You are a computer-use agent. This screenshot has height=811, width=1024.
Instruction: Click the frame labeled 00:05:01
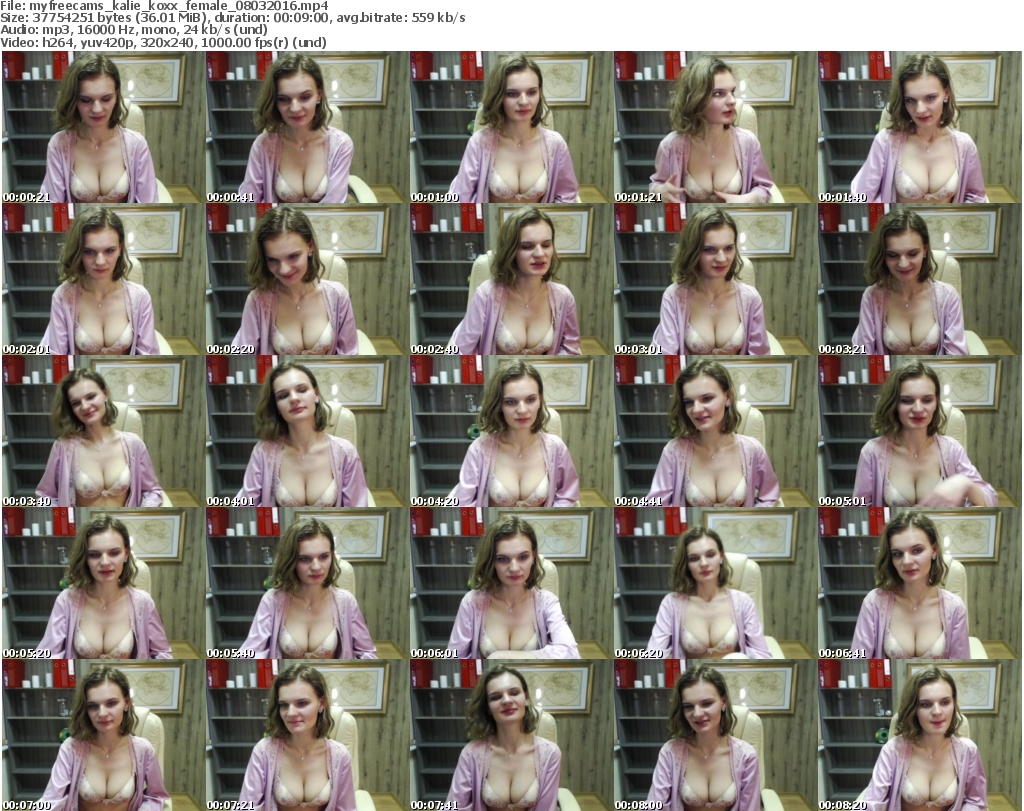pos(919,432)
